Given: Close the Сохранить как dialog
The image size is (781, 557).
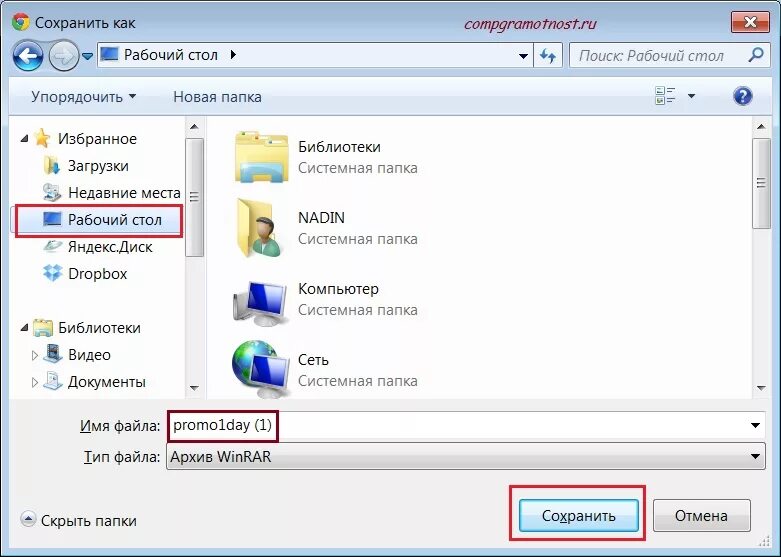Looking at the screenshot, I should pos(750,22).
